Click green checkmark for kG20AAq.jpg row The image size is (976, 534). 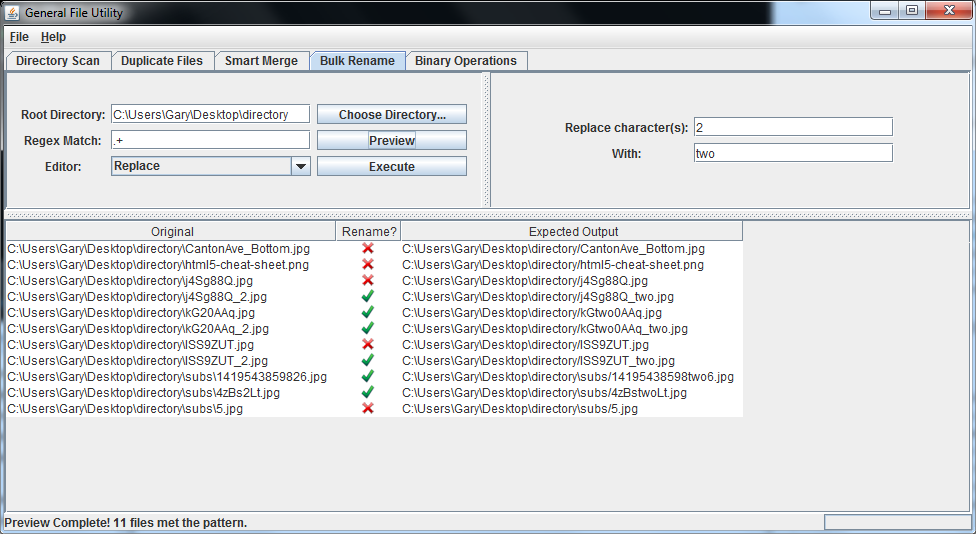point(368,313)
